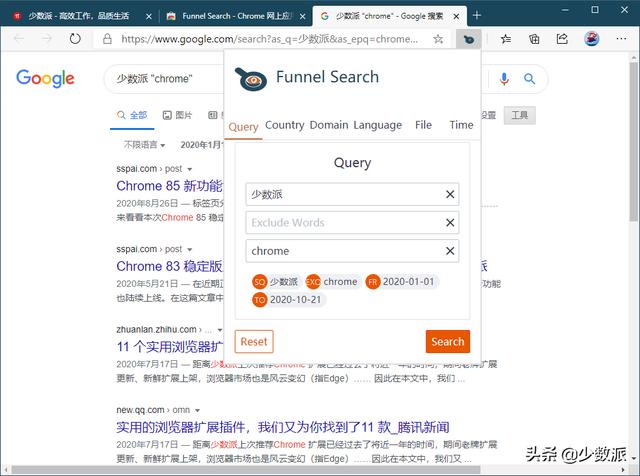Viewport: 640px width, 476px height.
Task: Select the 全部 Google results tab
Action: click(x=132, y=116)
